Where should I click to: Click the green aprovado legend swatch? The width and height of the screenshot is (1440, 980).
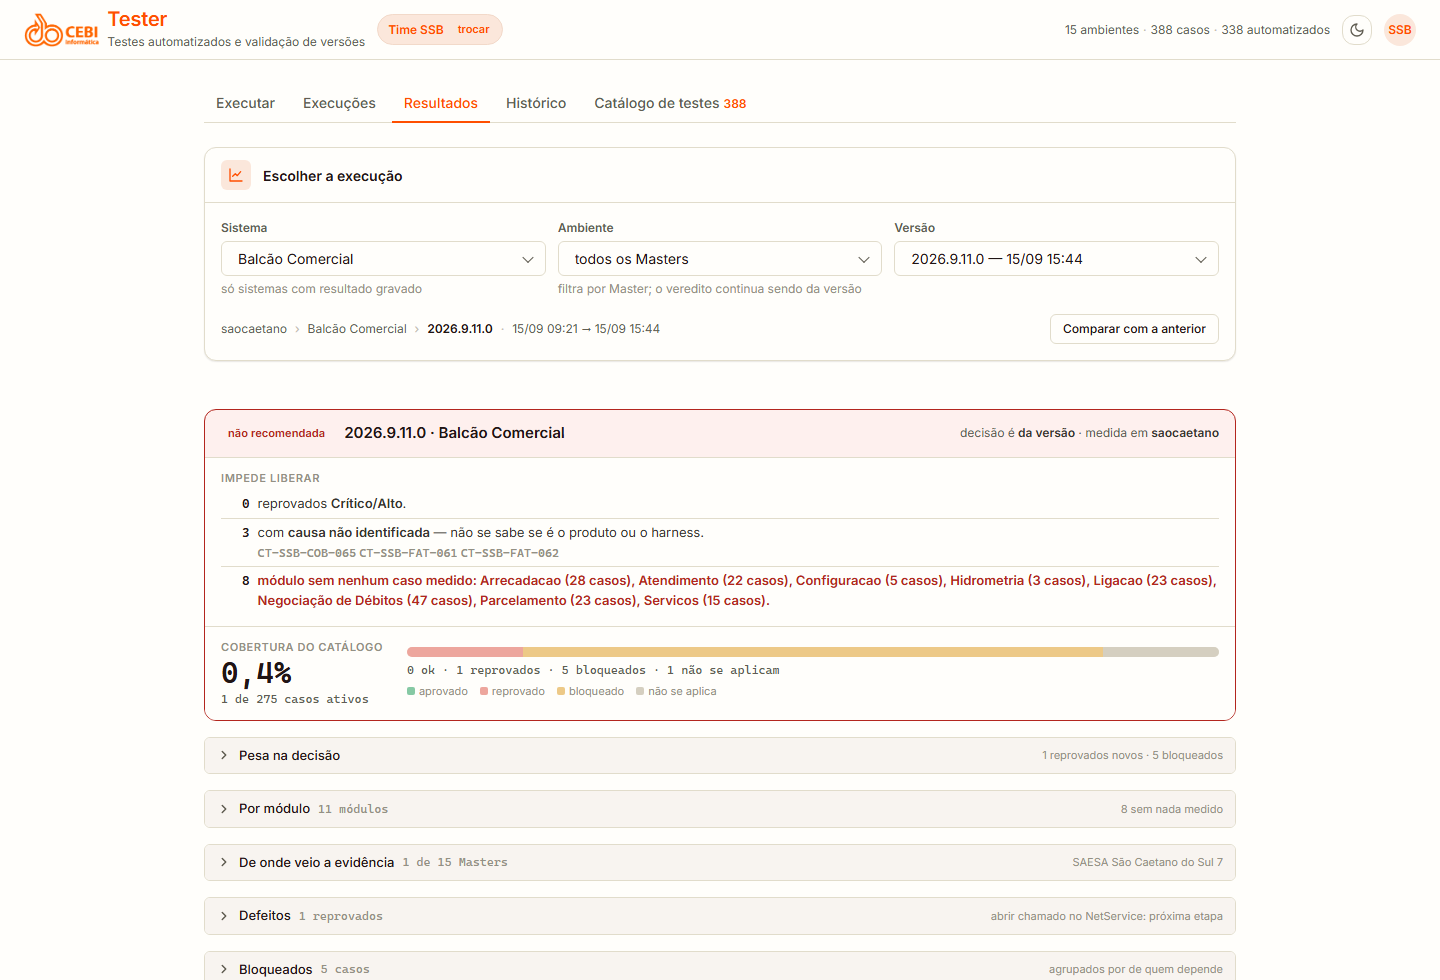coord(411,691)
